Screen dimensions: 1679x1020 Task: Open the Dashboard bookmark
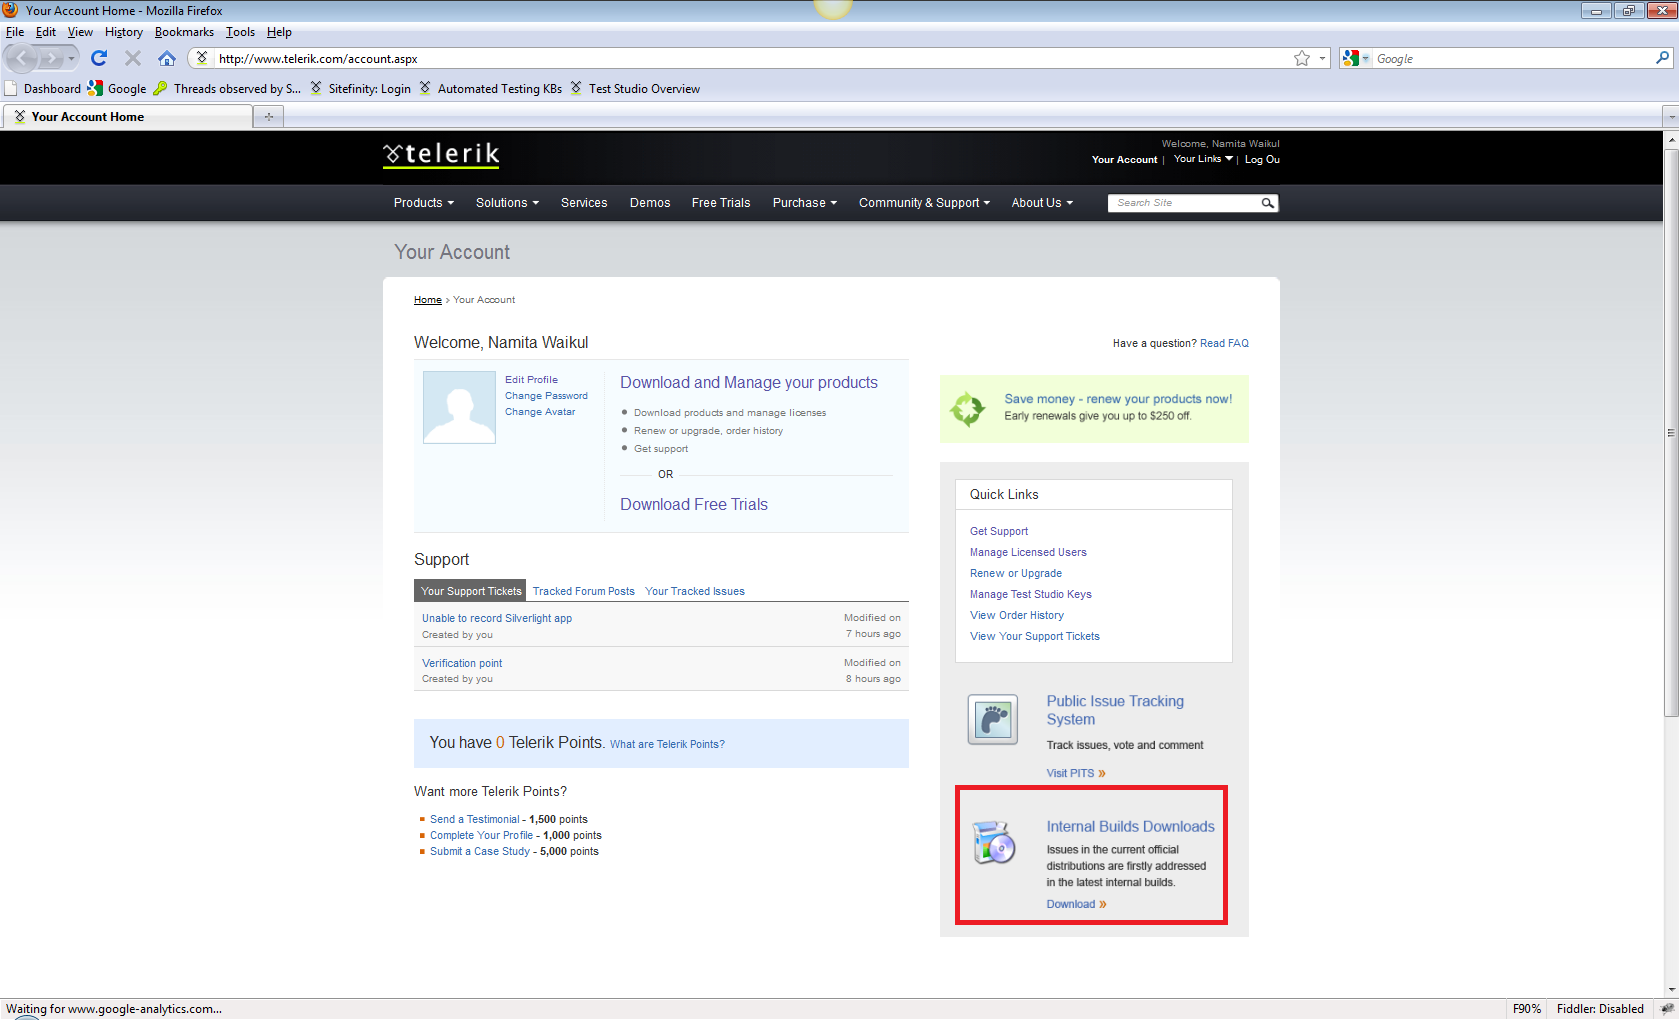pos(43,88)
